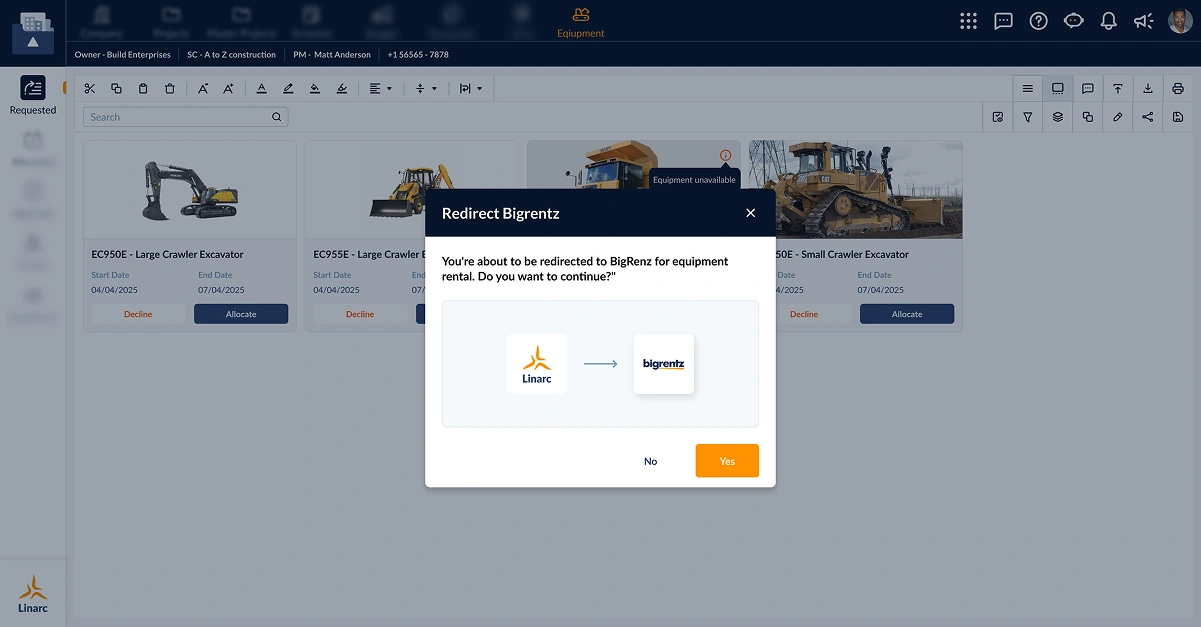Click the Delete trash icon
Viewport: 1201px width, 627px height.
[169, 88]
